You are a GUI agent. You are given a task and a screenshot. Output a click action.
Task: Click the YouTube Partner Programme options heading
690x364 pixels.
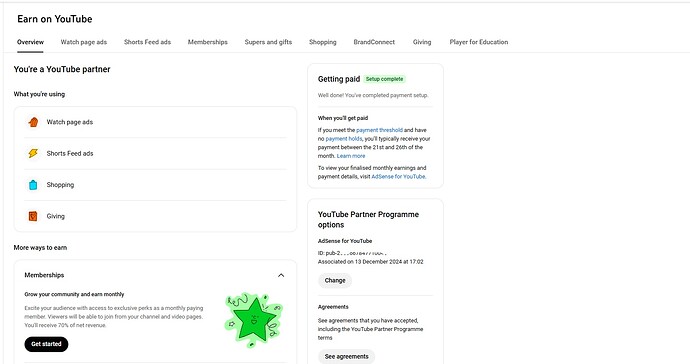(x=368, y=219)
